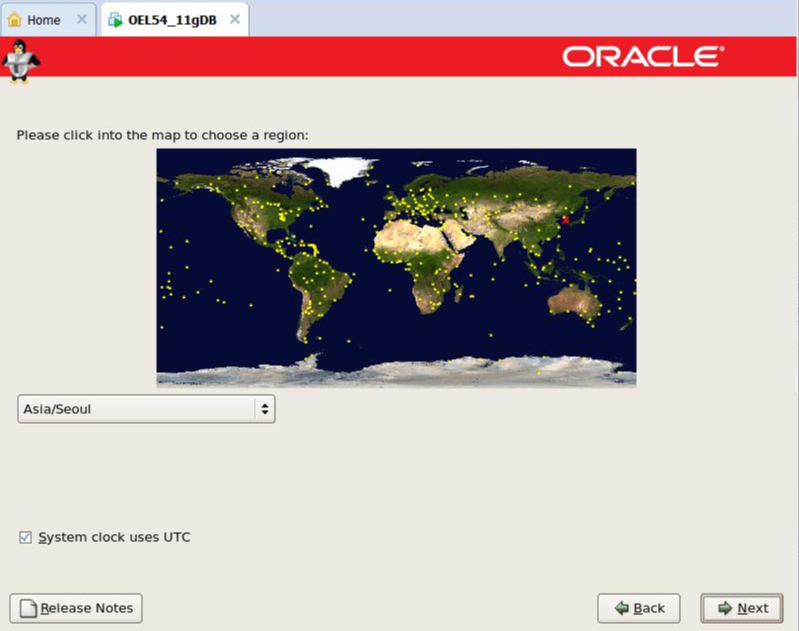This screenshot has width=799, height=631.
Task: Go back with the Back button
Action: pyautogui.click(x=638, y=608)
